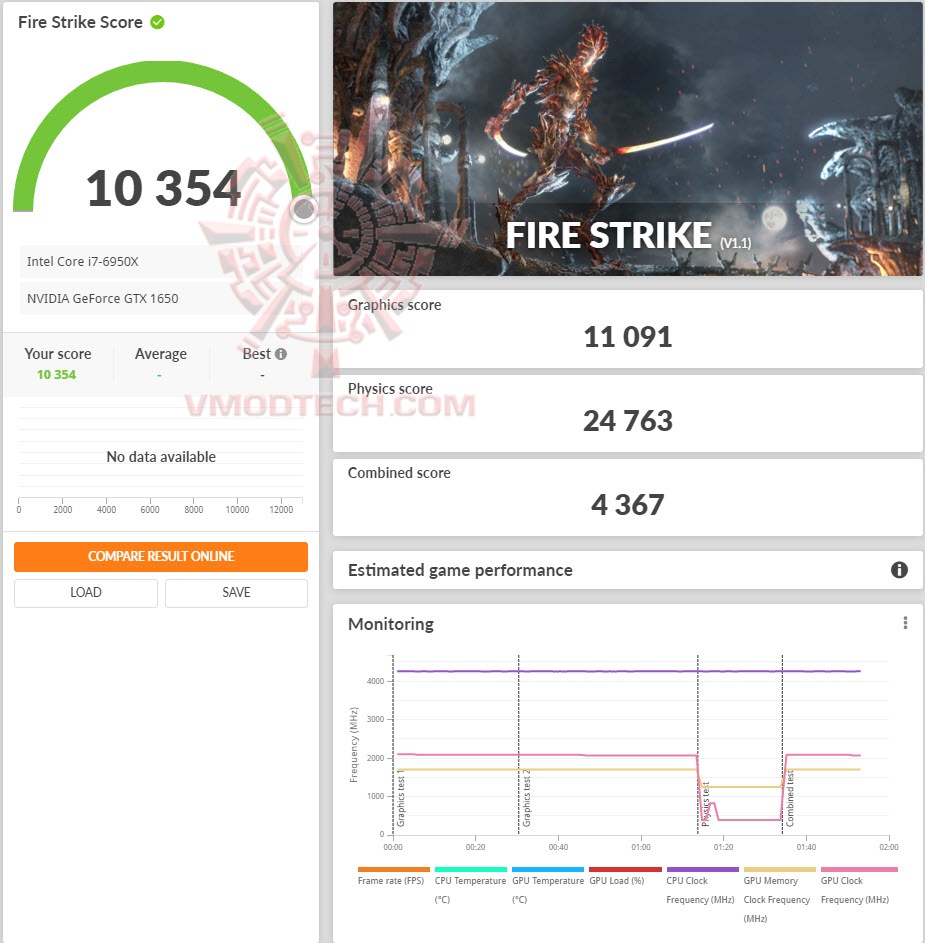
Task: Click the Physics test timeline marker
Action: click(706, 804)
